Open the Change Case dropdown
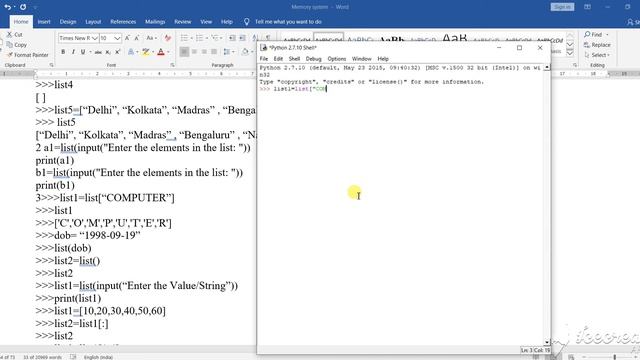 tap(151, 38)
